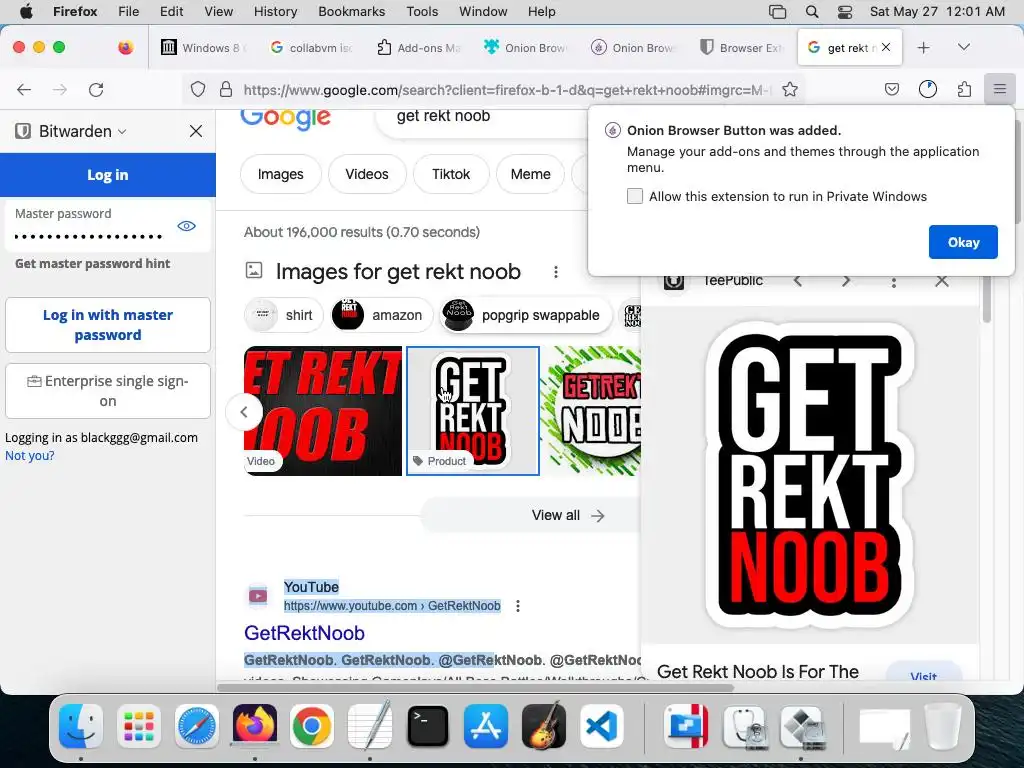Viewport: 1024px width, 768px height.
Task: Select the shirt image filter chip
Action: [x=284, y=315]
